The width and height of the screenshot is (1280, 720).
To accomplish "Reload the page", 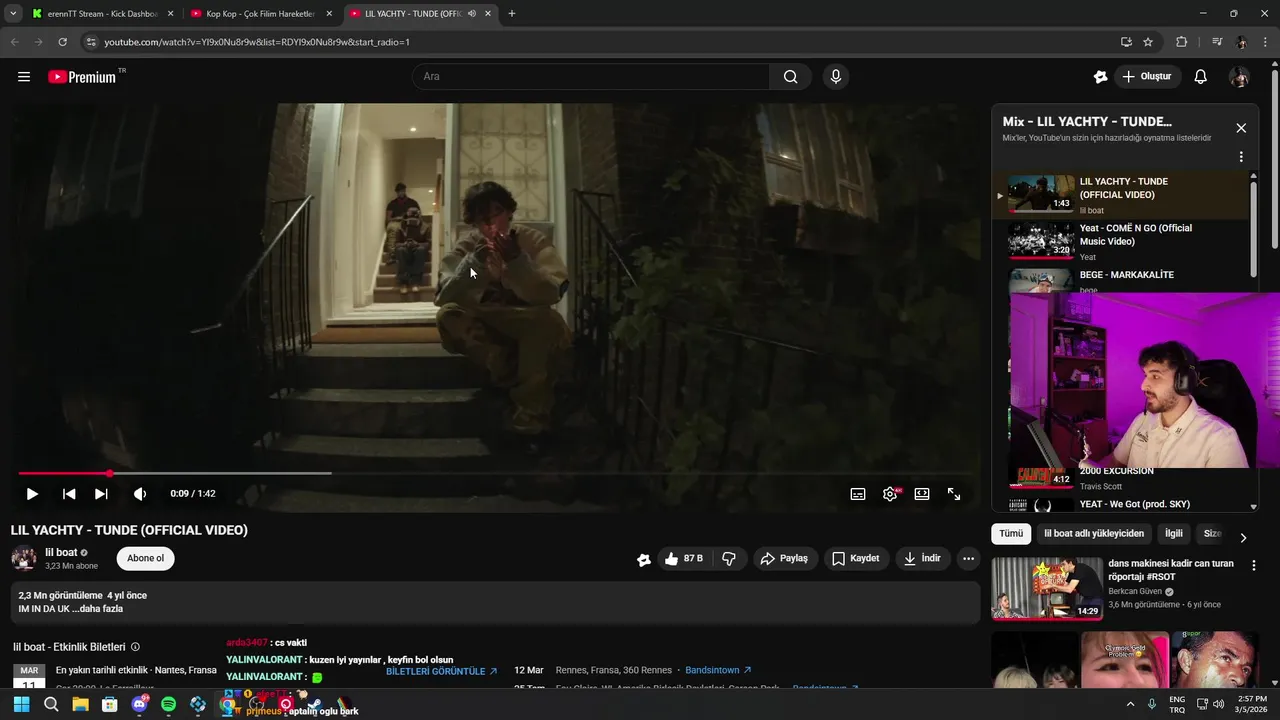I will [62, 42].
